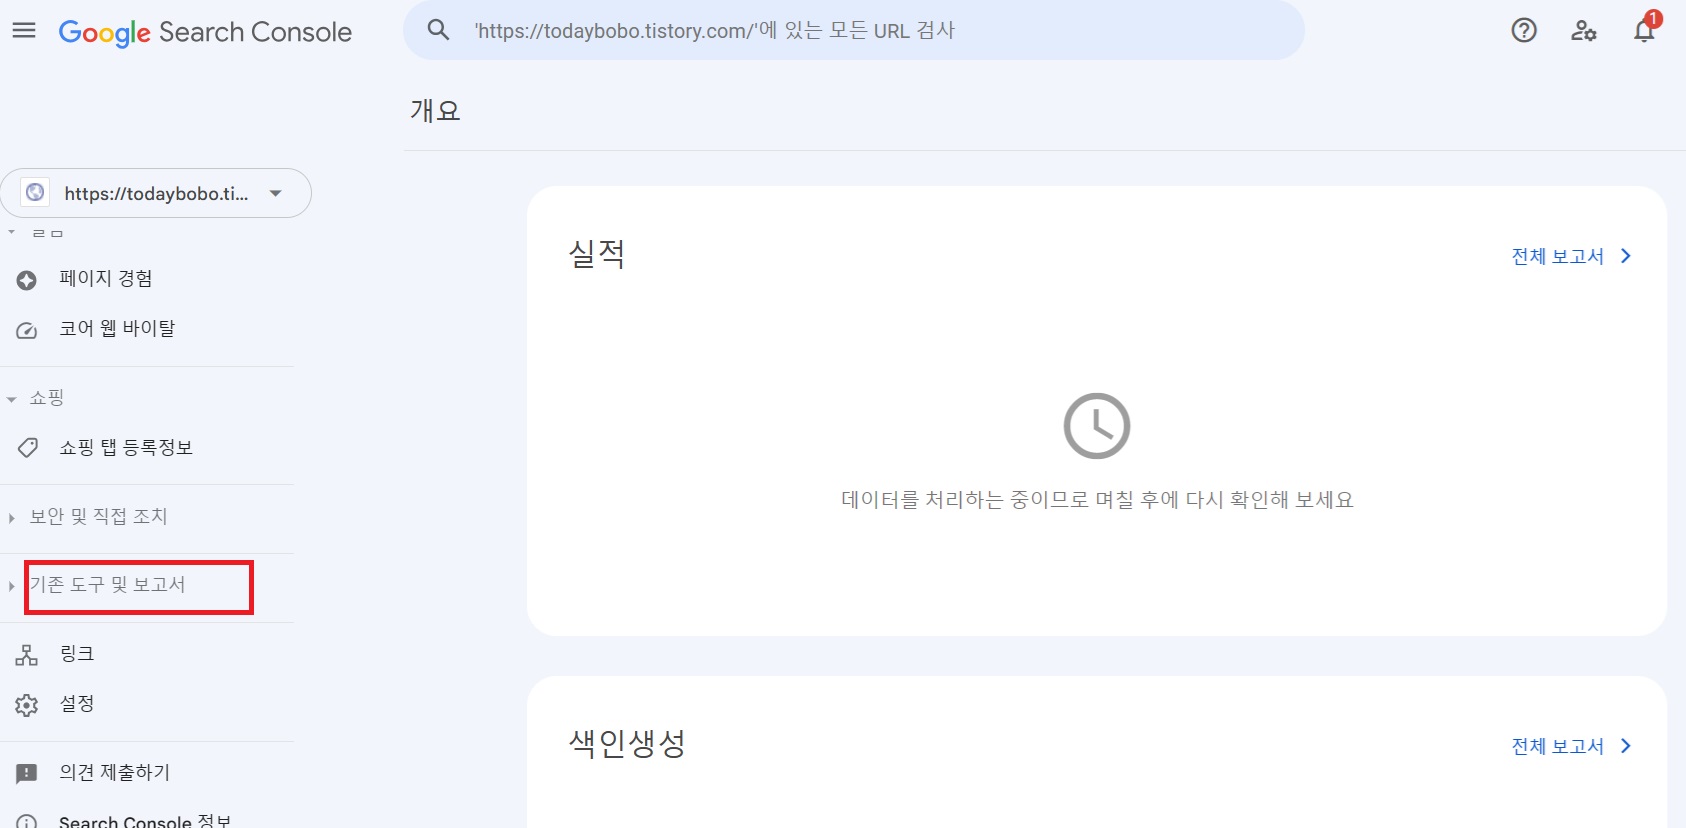Viewport: 1686px width, 828px height.
Task: Click chevron arrow in 실적 card
Action: [x=1626, y=256]
